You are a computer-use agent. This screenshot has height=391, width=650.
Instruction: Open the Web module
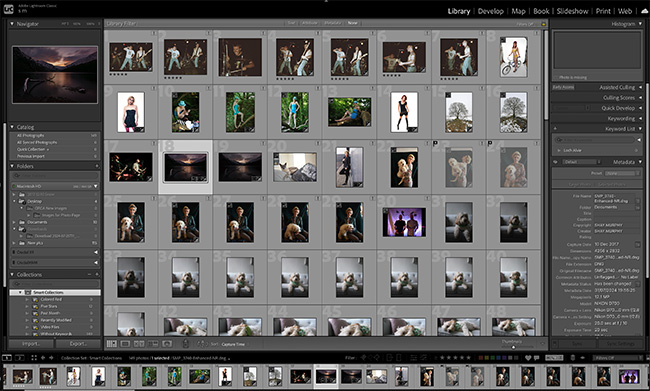625,11
